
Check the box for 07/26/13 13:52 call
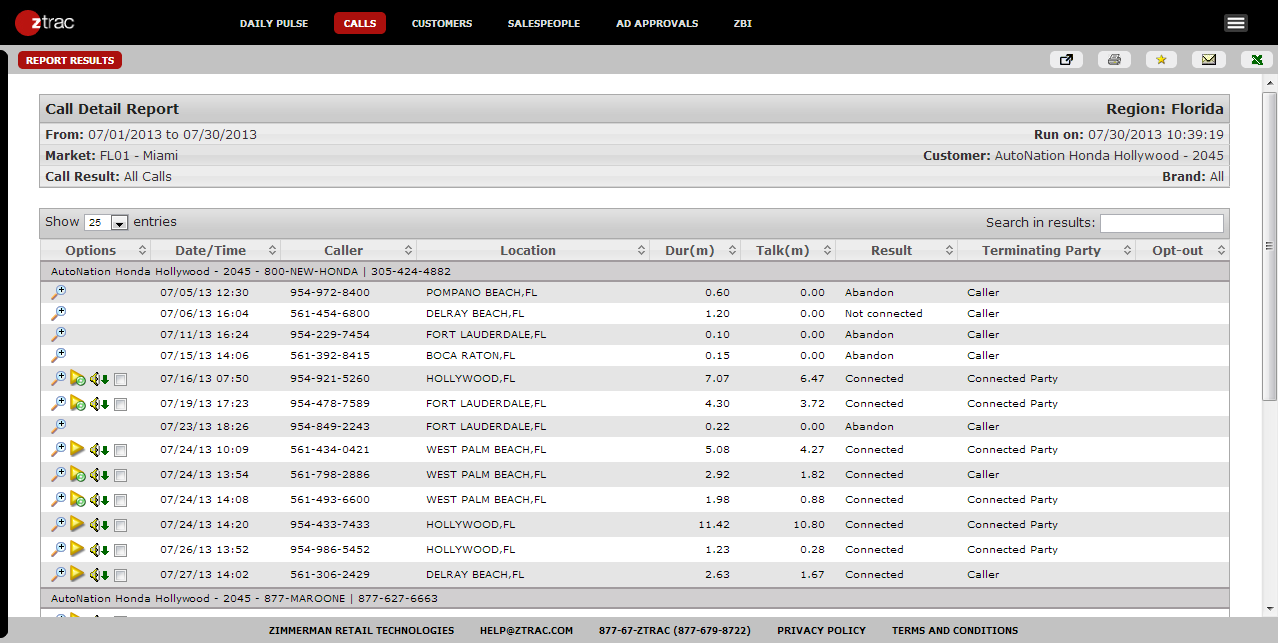(x=120, y=550)
